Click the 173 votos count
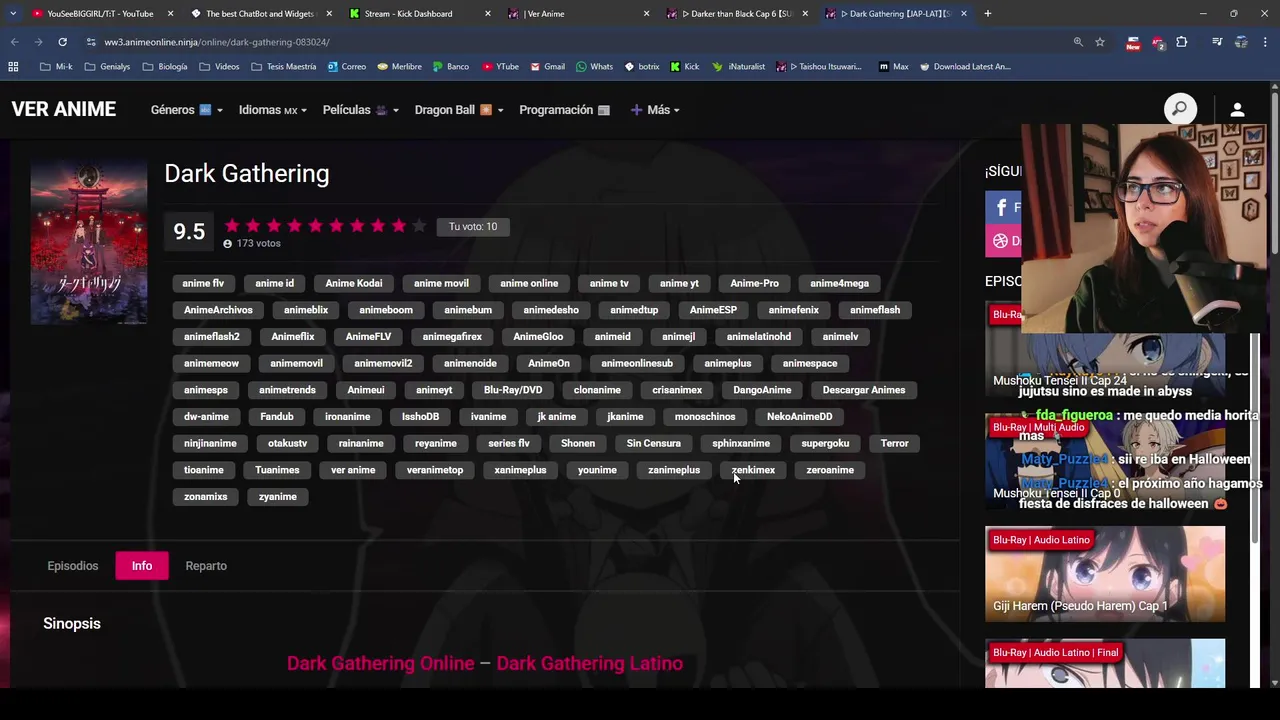 [258, 244]
